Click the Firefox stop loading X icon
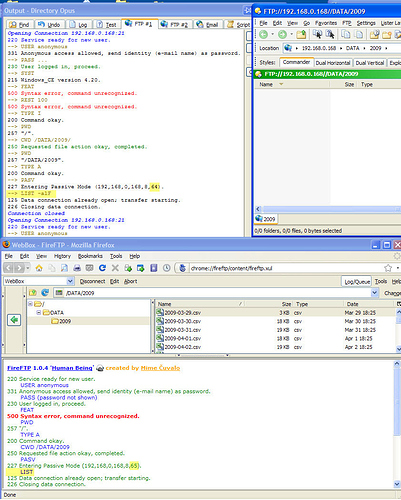 115,268
